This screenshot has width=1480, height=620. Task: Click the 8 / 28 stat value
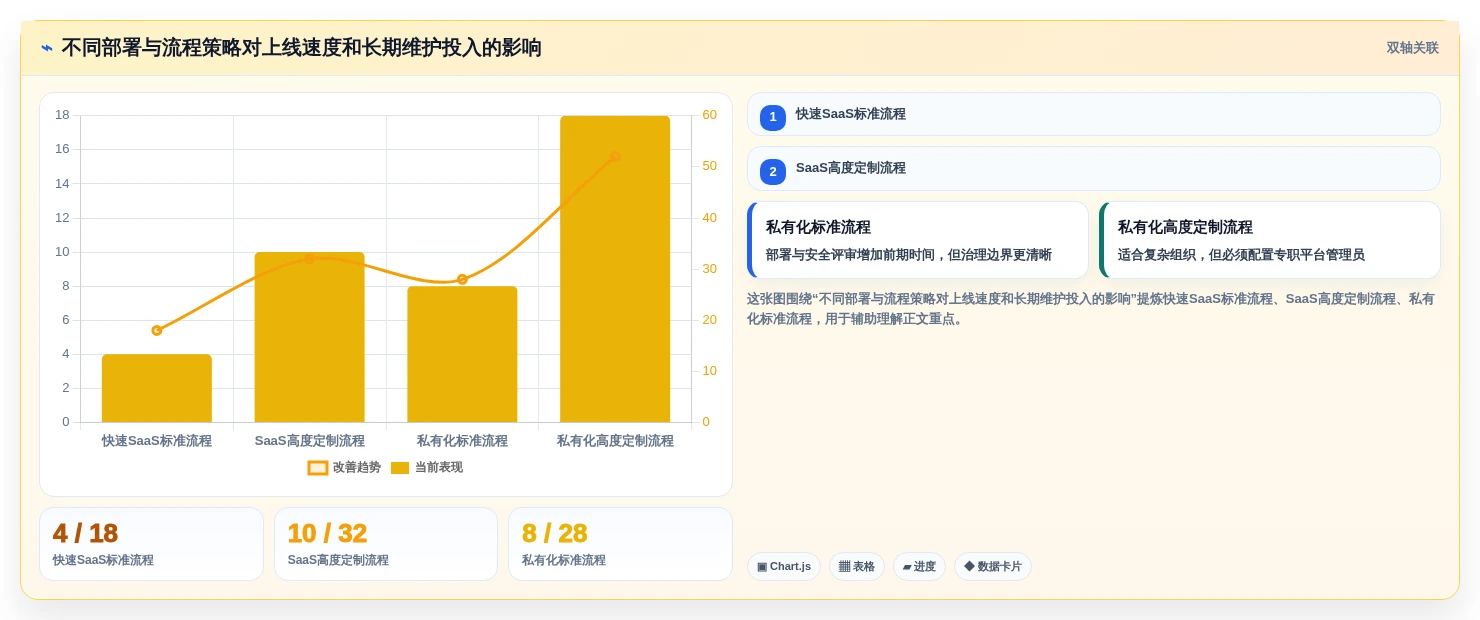coord(554,534)
